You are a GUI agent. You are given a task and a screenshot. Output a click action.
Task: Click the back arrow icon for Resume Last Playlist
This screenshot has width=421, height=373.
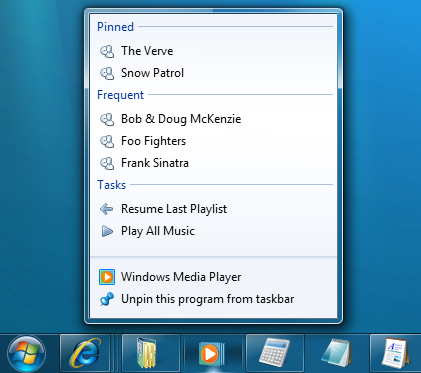[x=107, y=209]
